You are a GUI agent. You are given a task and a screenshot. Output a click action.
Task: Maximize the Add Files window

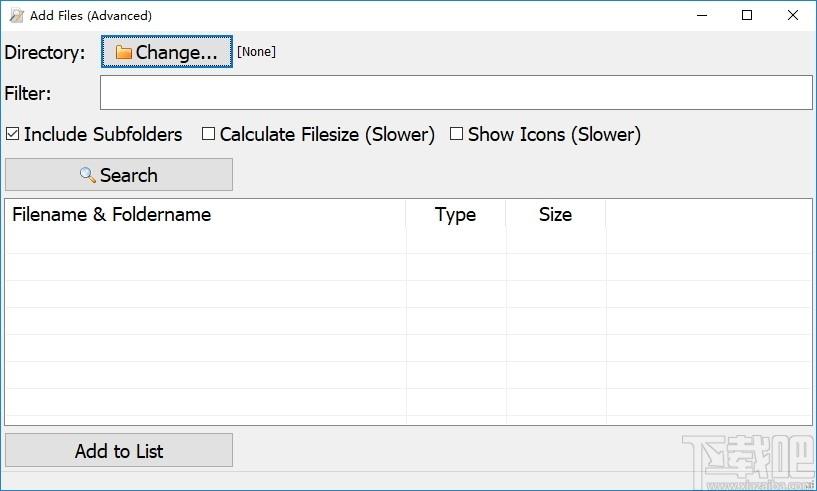coord(747,15)
